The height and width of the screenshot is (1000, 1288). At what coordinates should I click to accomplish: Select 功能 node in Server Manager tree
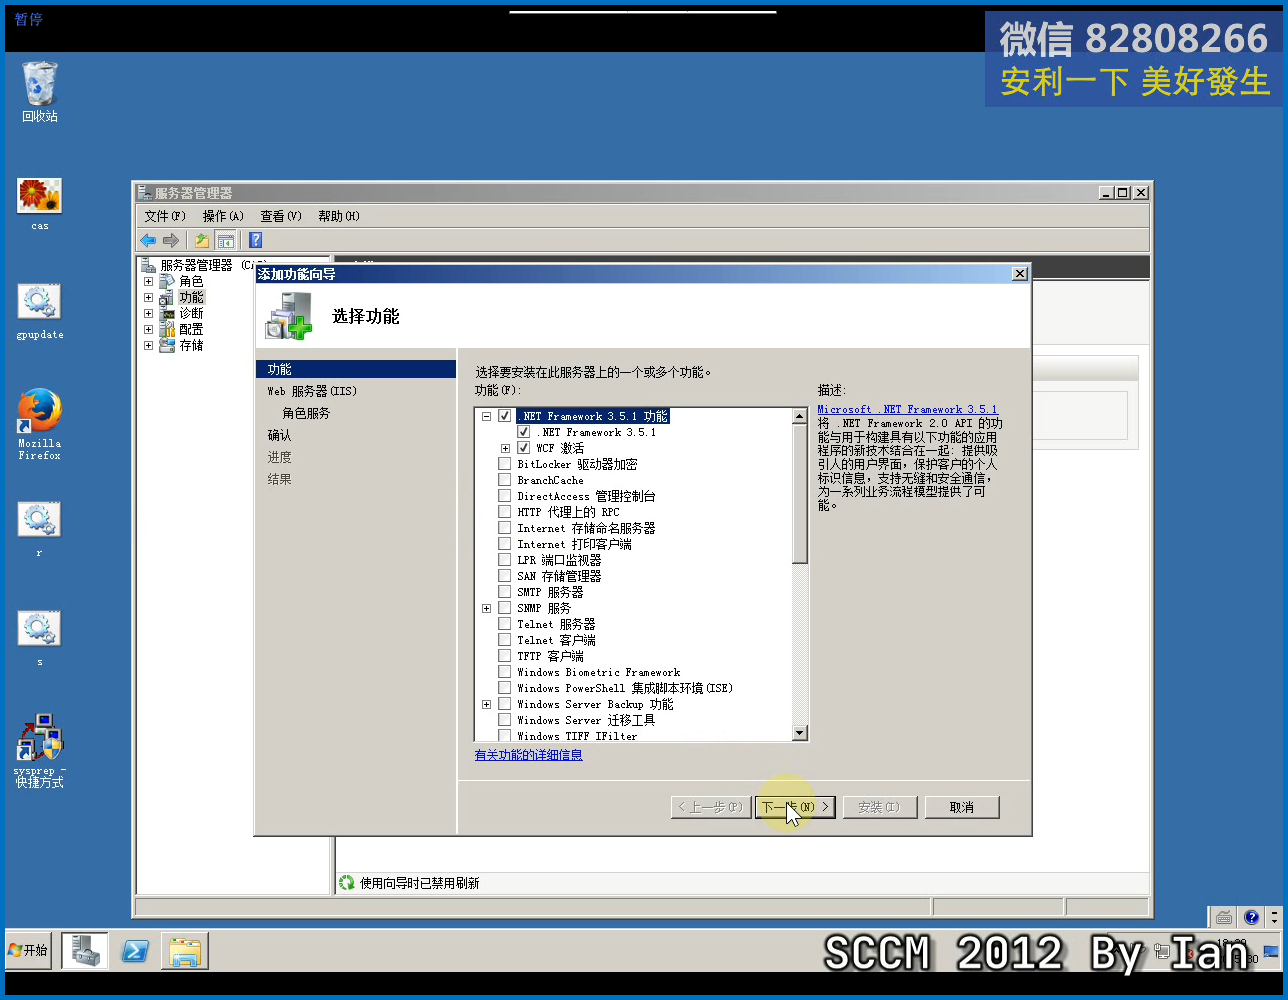191,297
